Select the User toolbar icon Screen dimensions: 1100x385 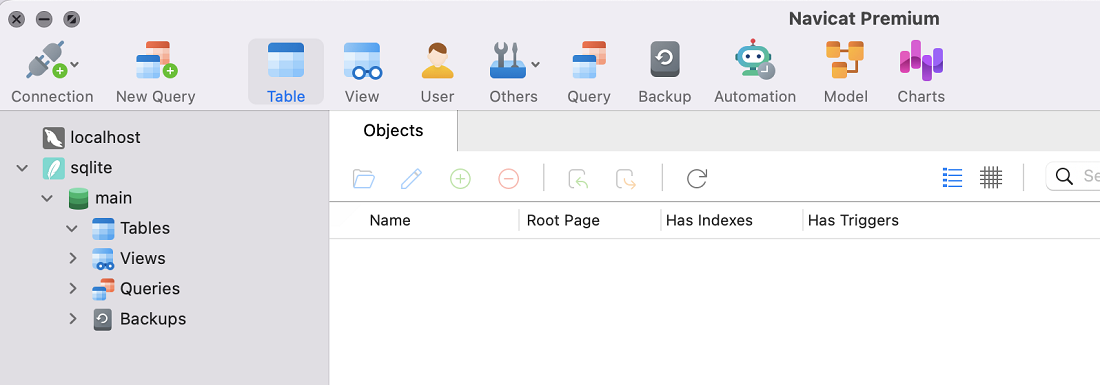437,60
